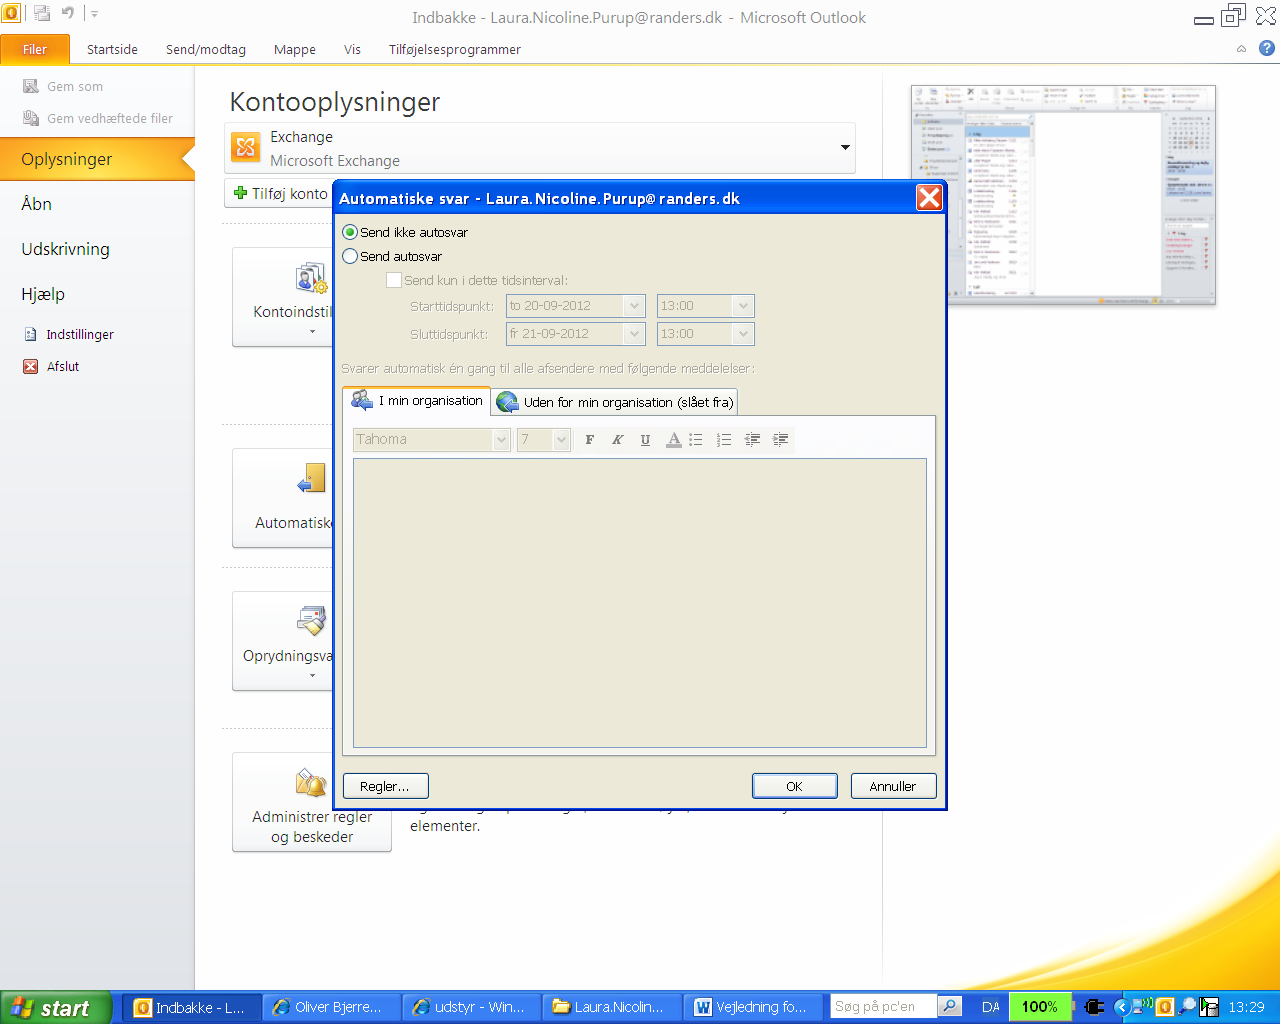Open the Tilføjelsesprogrammer ribbon tab
This screenshot has width=1280, height=1024.
tap(455, 49)
